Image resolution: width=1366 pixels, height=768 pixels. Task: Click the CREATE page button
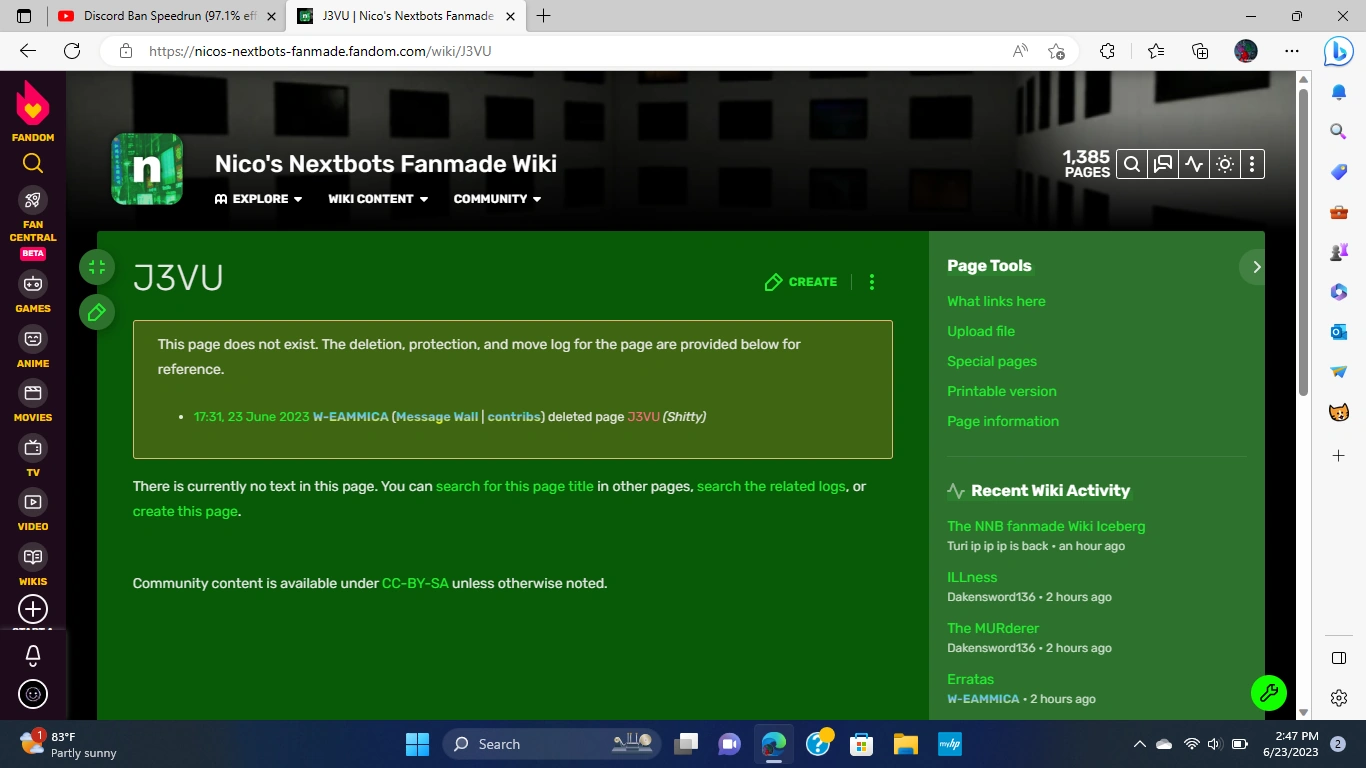tap(801, 282)
